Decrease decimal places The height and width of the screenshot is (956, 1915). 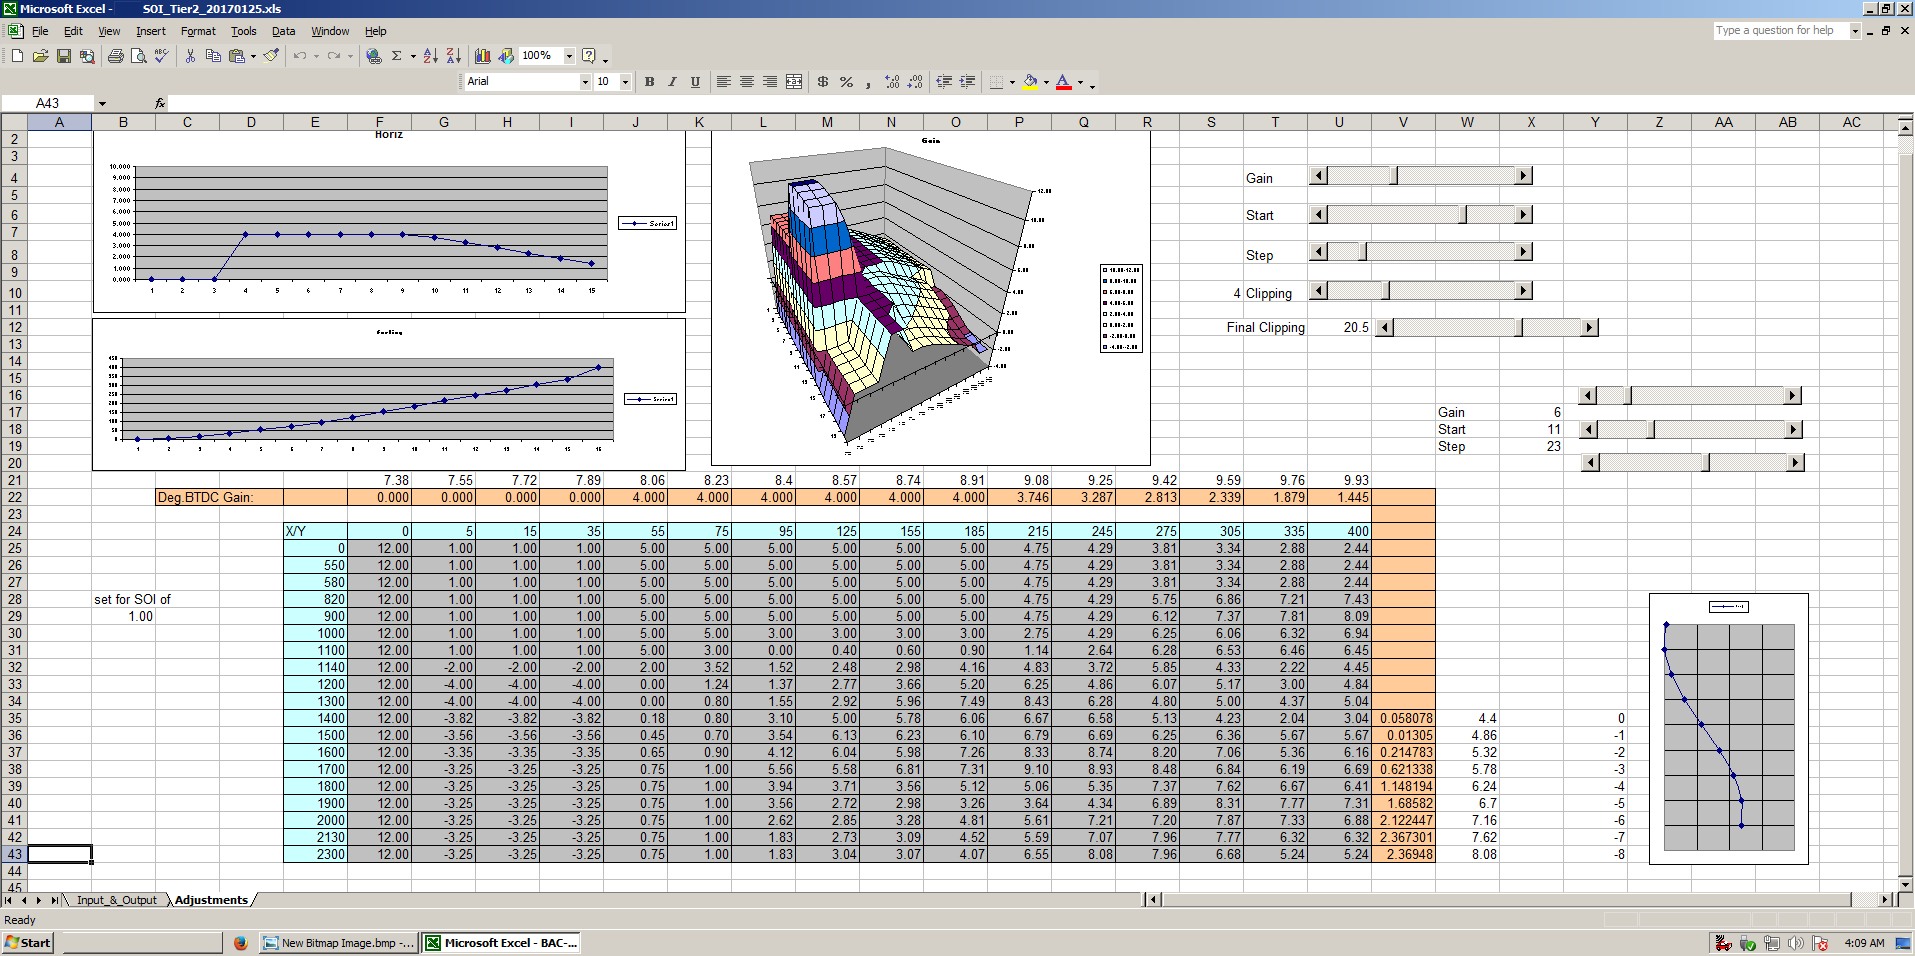[915, 82]
